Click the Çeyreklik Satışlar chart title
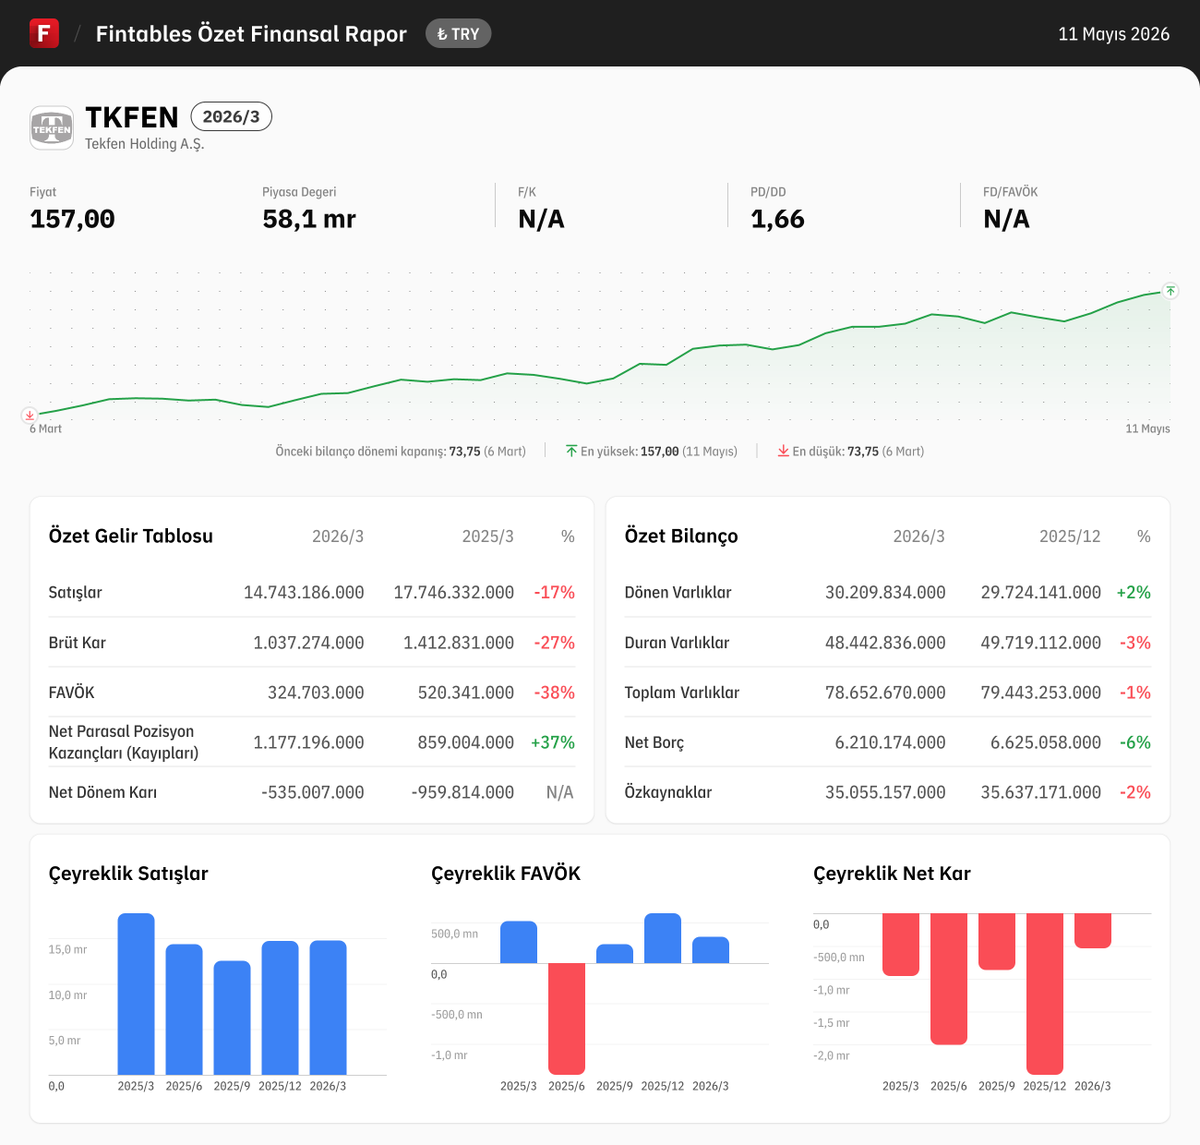This screenshot has height=1145, width=1200. click(x=129, y=873)
